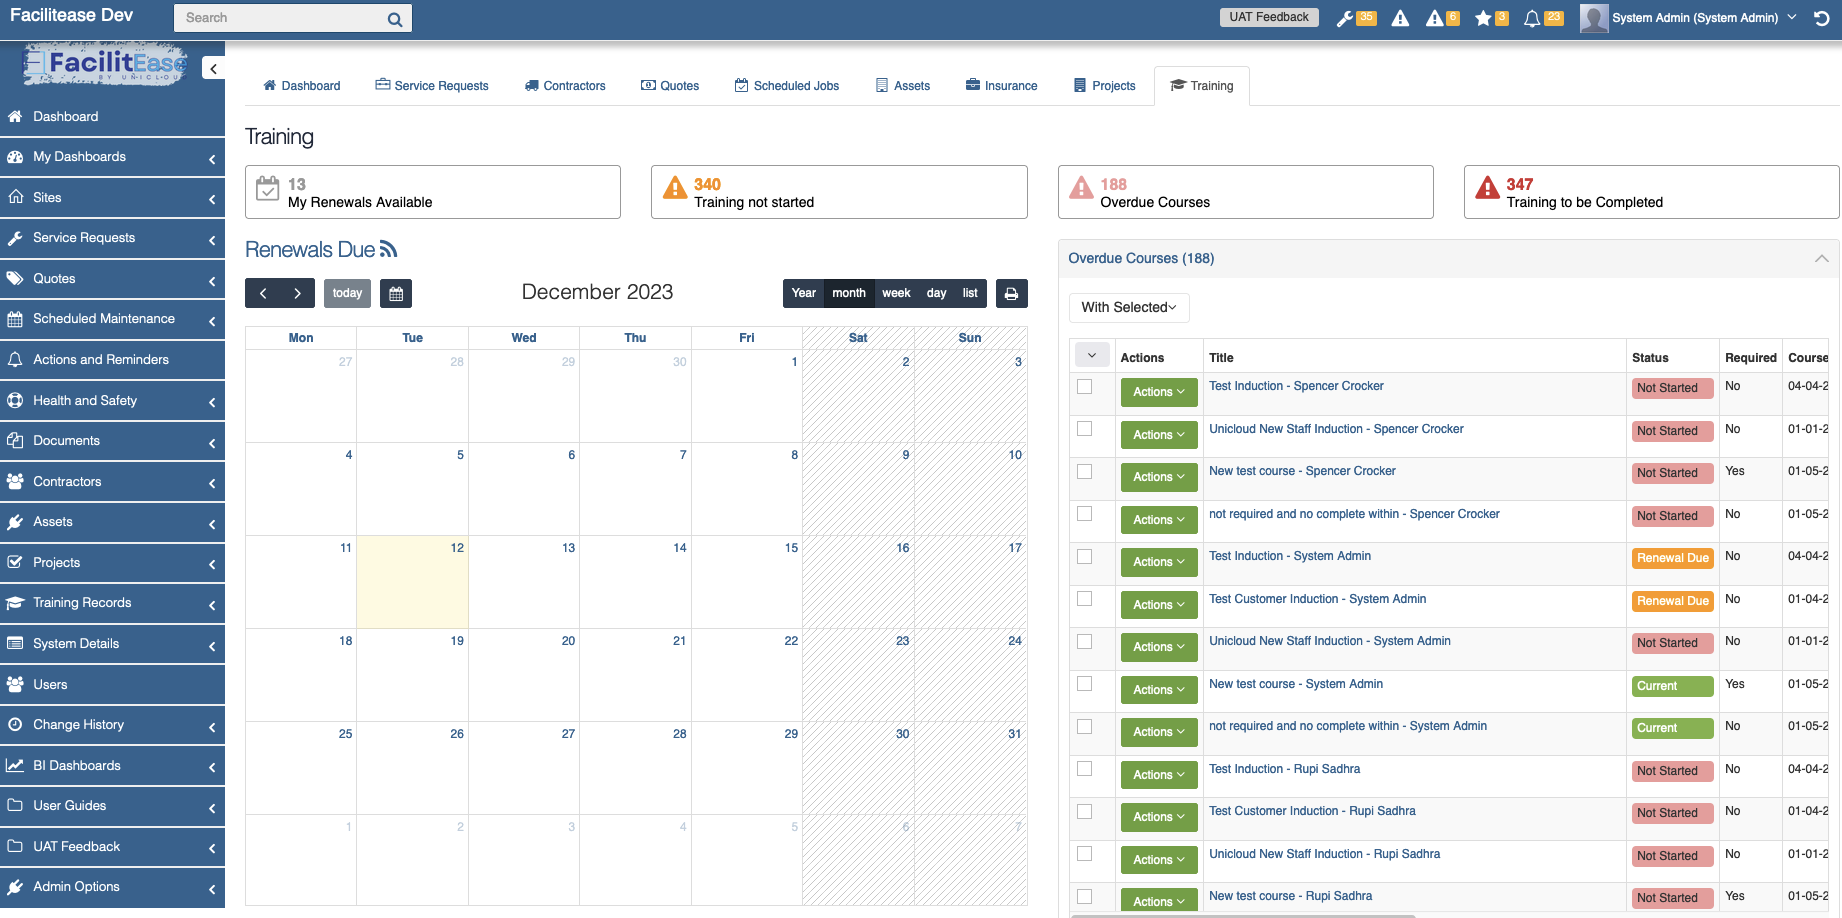The height and width of the screenshot is (918, 1842).
Task: Click the history restore icon top right
Action: (x=1822, y=18)
